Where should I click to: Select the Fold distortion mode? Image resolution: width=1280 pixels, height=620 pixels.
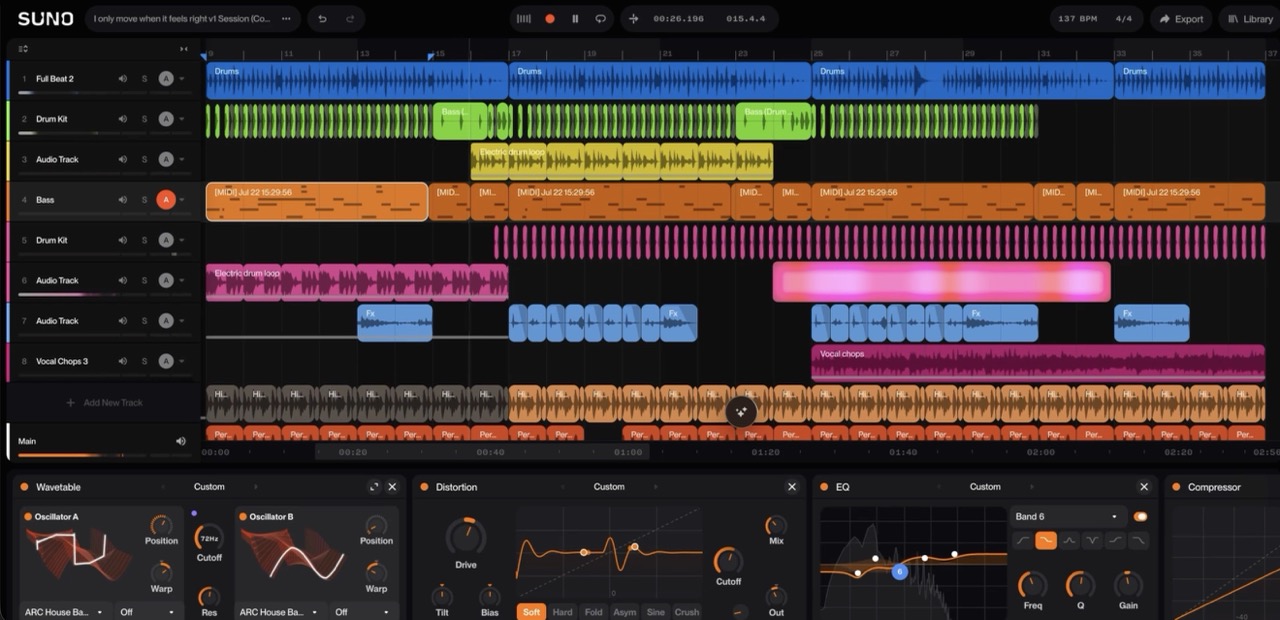point(594,612)
